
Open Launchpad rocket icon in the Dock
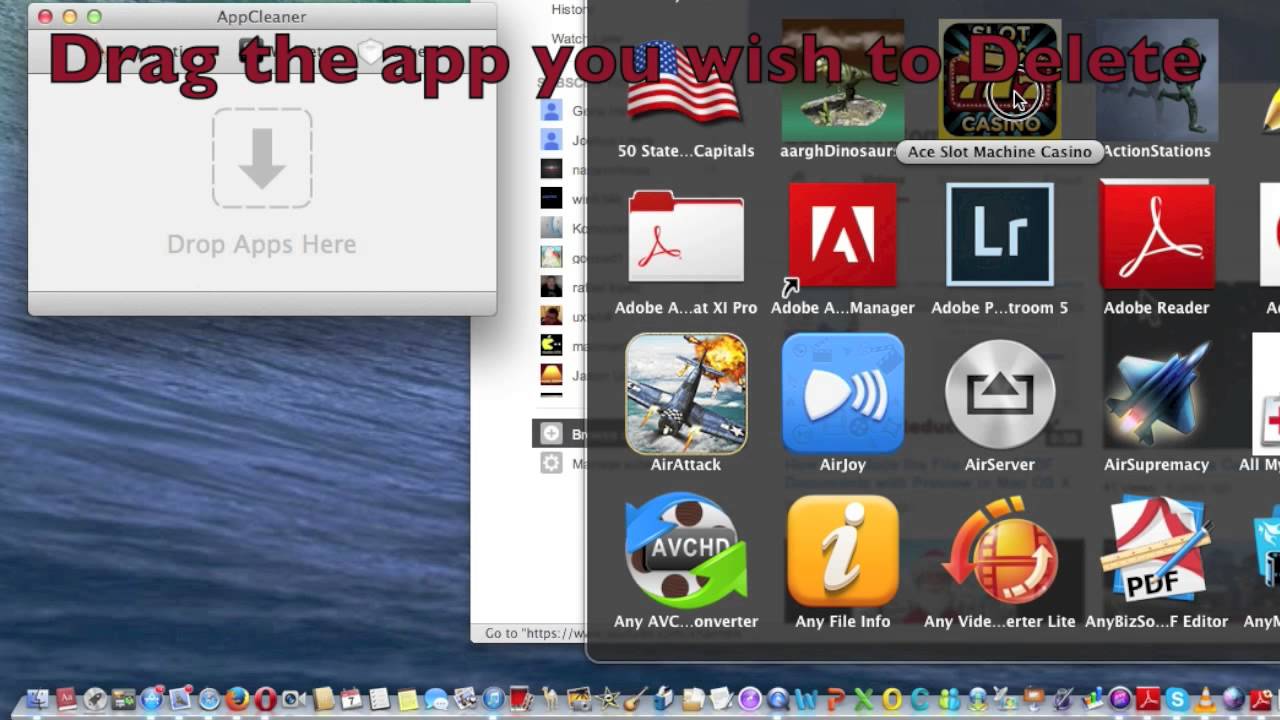click(95, 699)
